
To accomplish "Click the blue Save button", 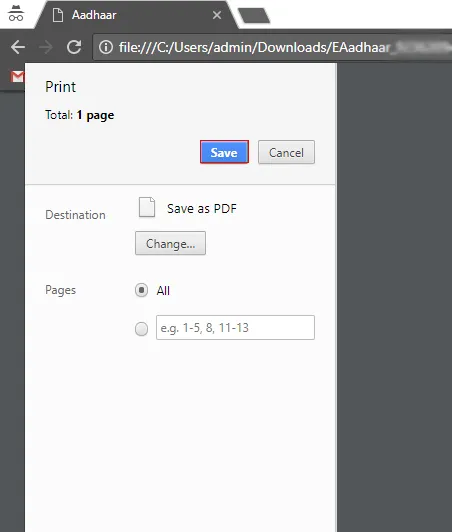I will point(224,152).
